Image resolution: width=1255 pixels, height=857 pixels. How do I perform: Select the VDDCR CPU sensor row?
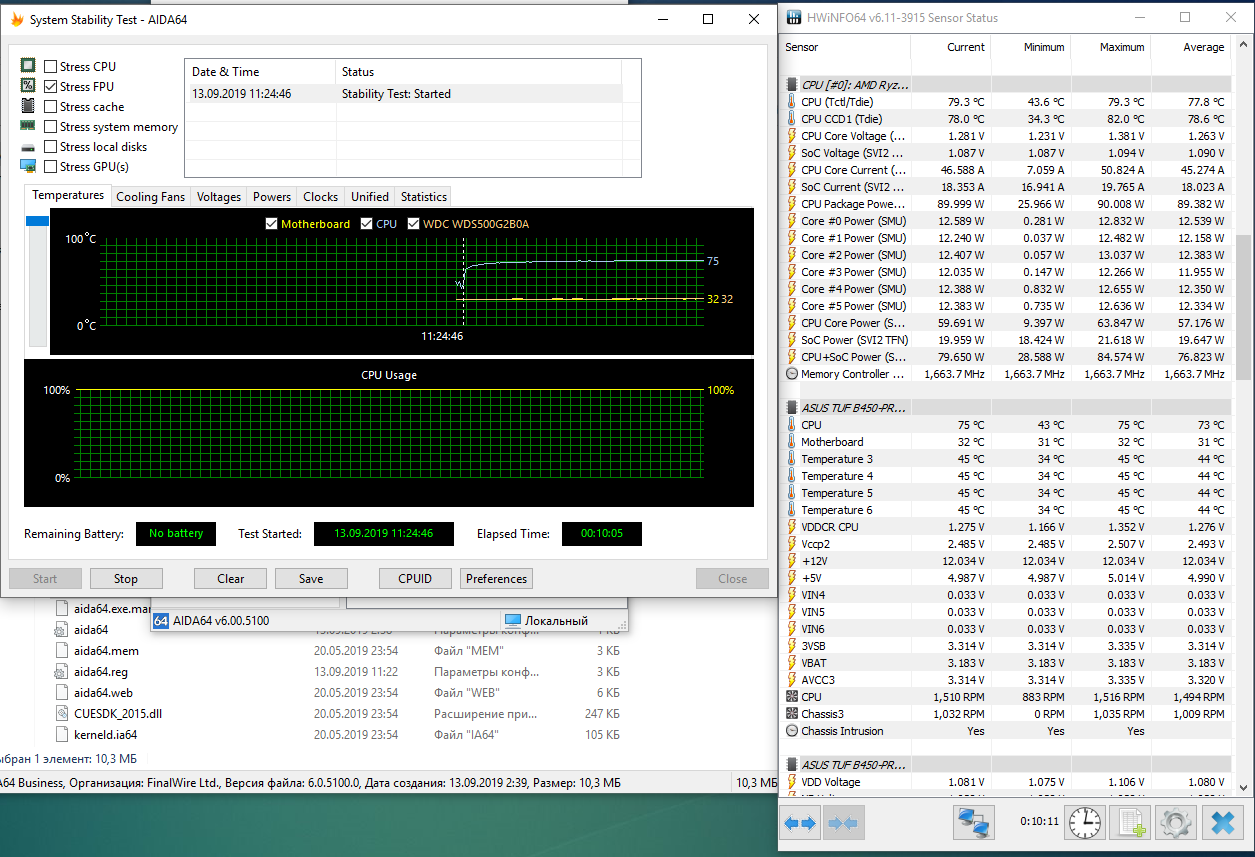pyautogui.click(x=1007, y=527)
